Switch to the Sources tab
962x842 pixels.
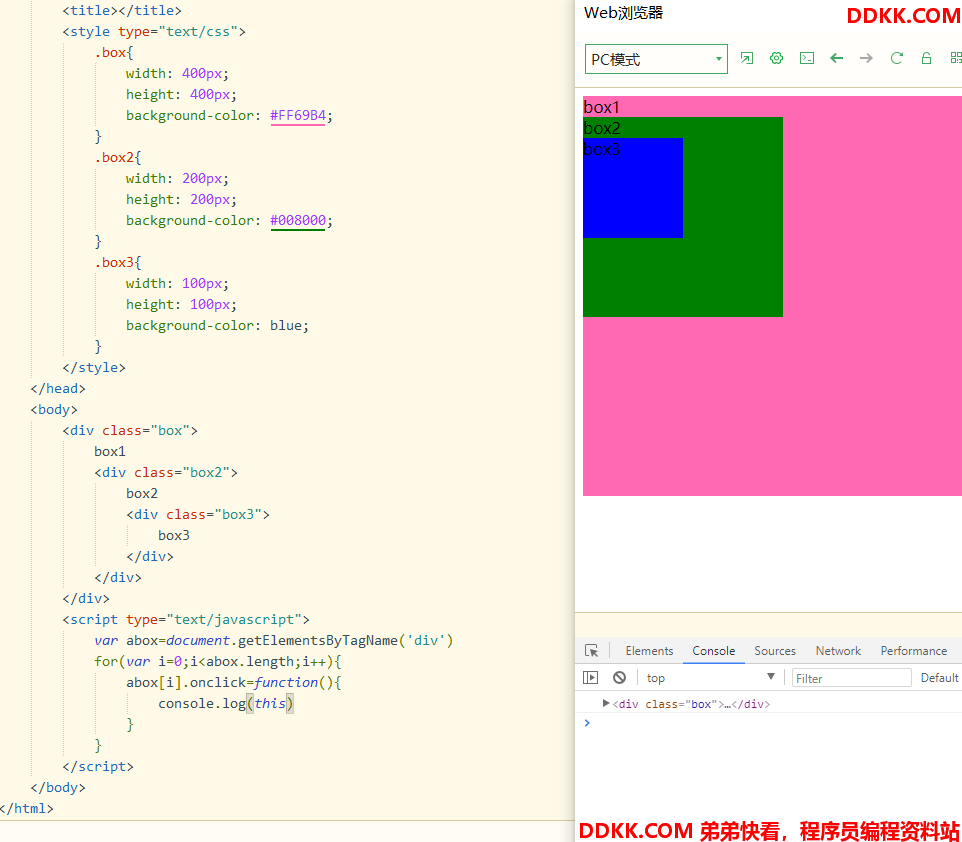click(x=775, y=651)
